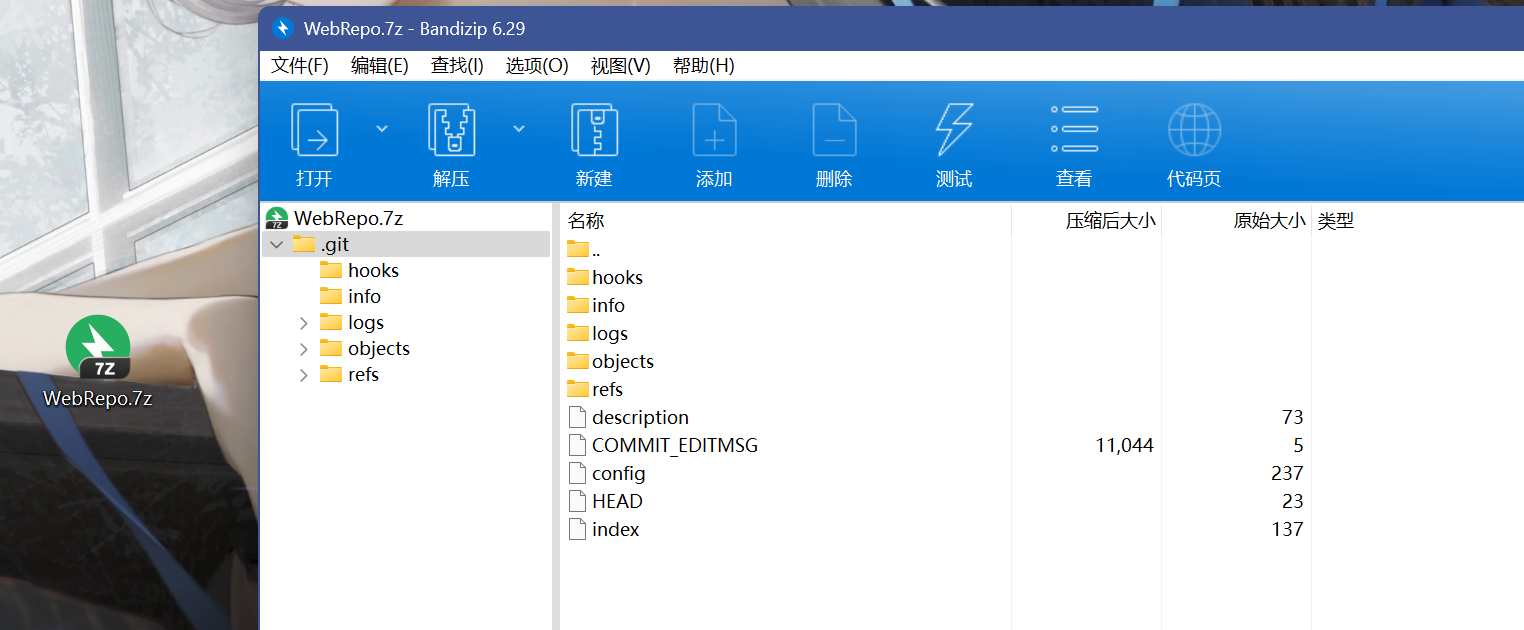Click the Test (测试) lightning icon
The height and width of the screenshot is (630, 1524).
953,130
